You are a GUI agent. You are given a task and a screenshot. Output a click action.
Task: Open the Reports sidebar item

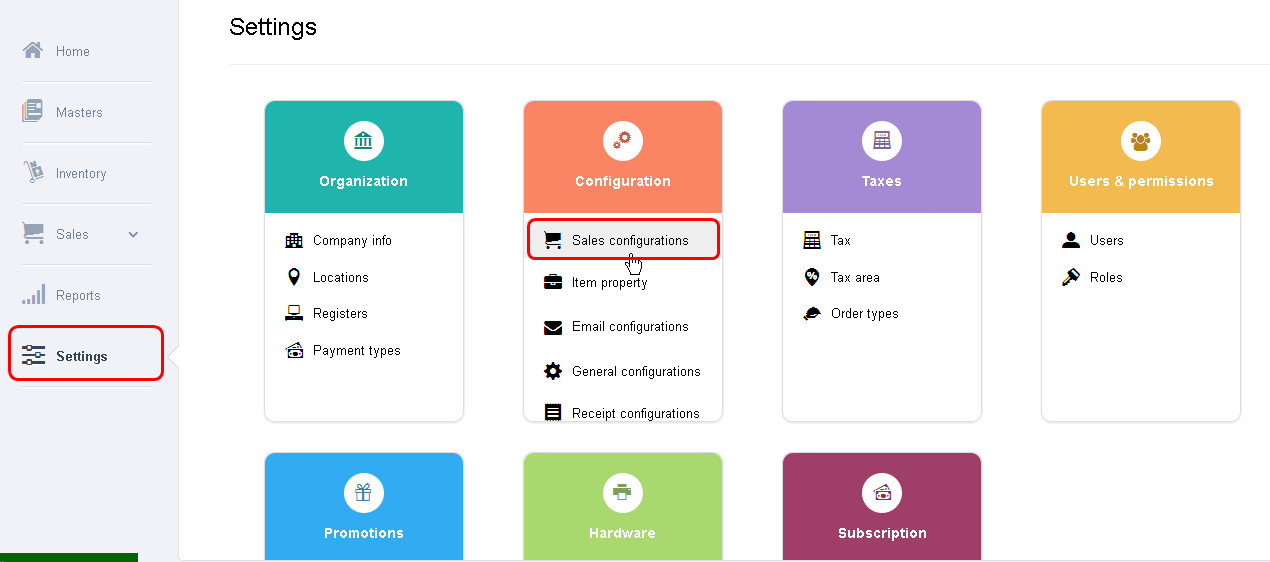click(78, 295)
